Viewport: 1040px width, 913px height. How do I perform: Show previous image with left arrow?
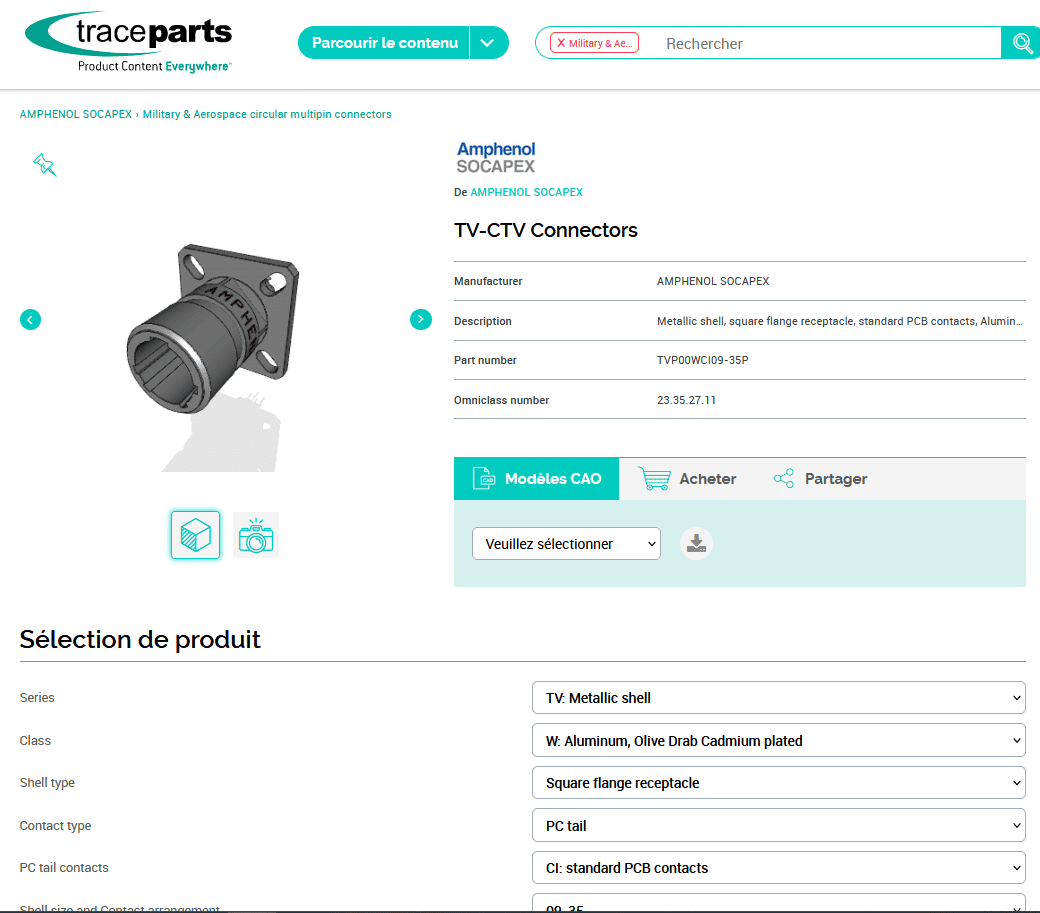31,319
